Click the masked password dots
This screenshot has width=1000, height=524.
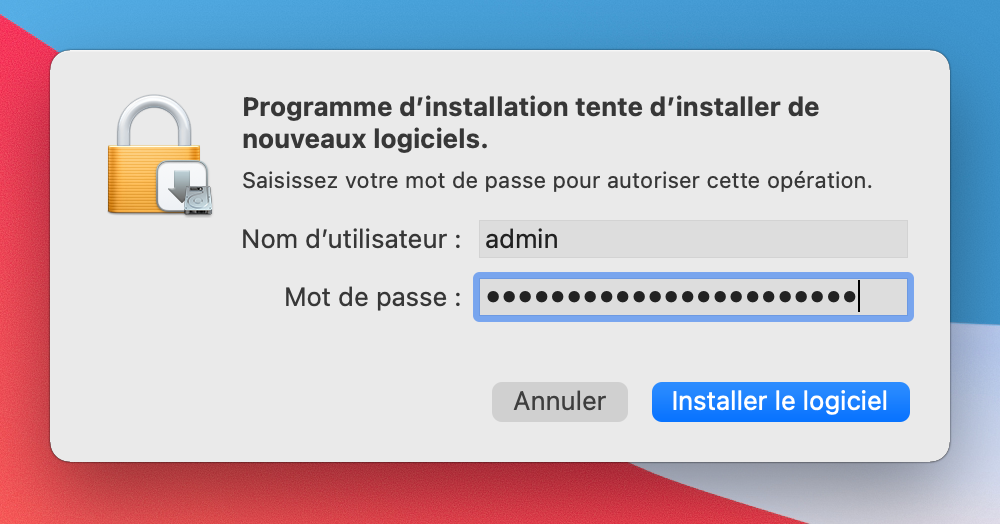pos(670,297)
